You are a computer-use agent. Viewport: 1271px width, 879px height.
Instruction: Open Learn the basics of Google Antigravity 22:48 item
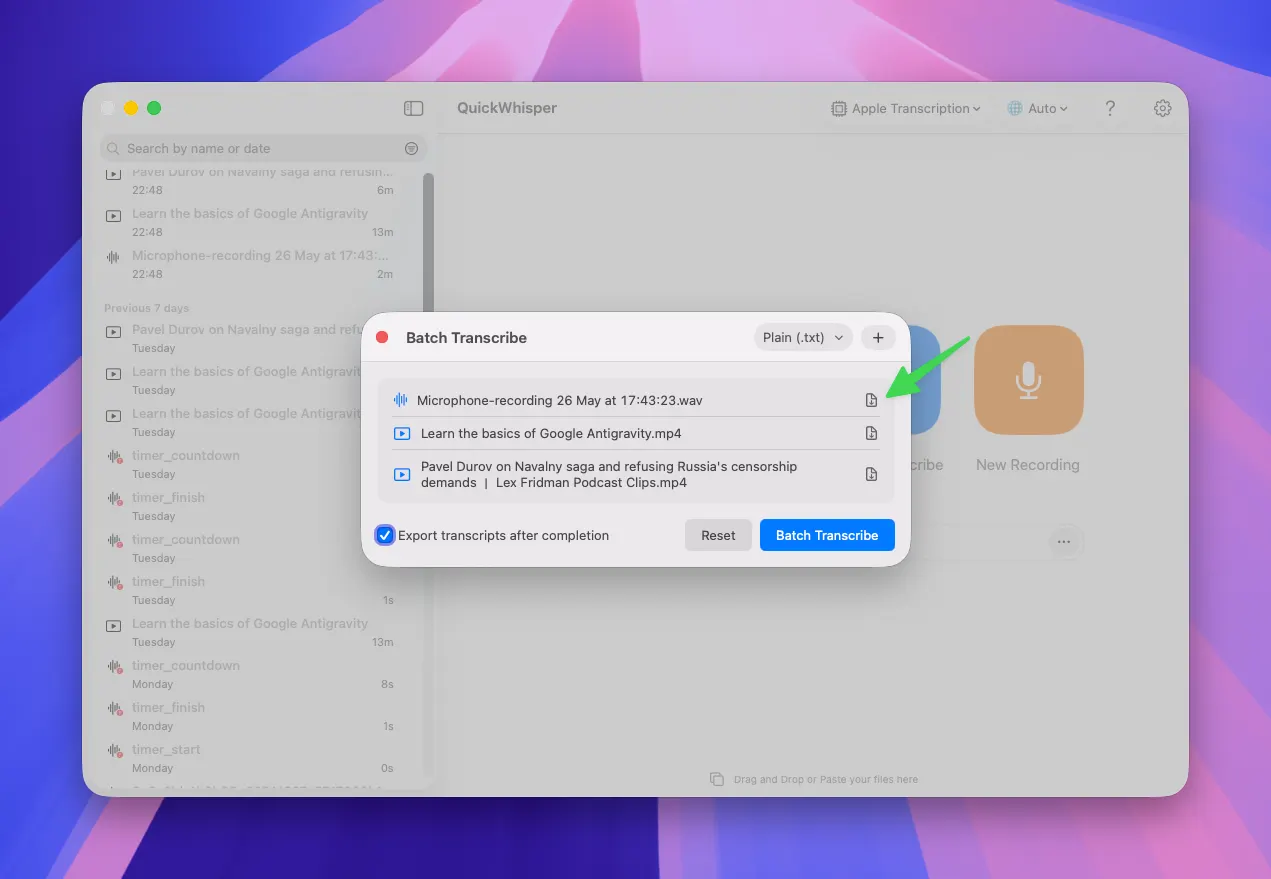[250, 222]
